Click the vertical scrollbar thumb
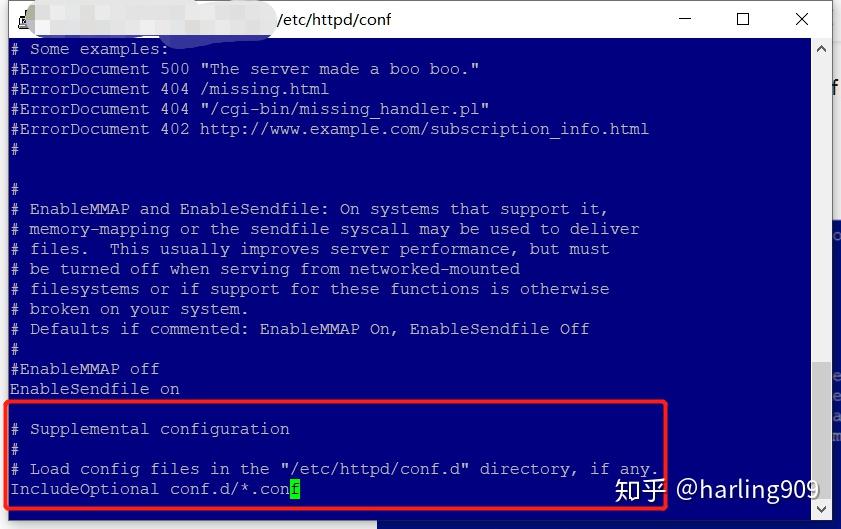841x529 pixels. (x=821, y=429)
